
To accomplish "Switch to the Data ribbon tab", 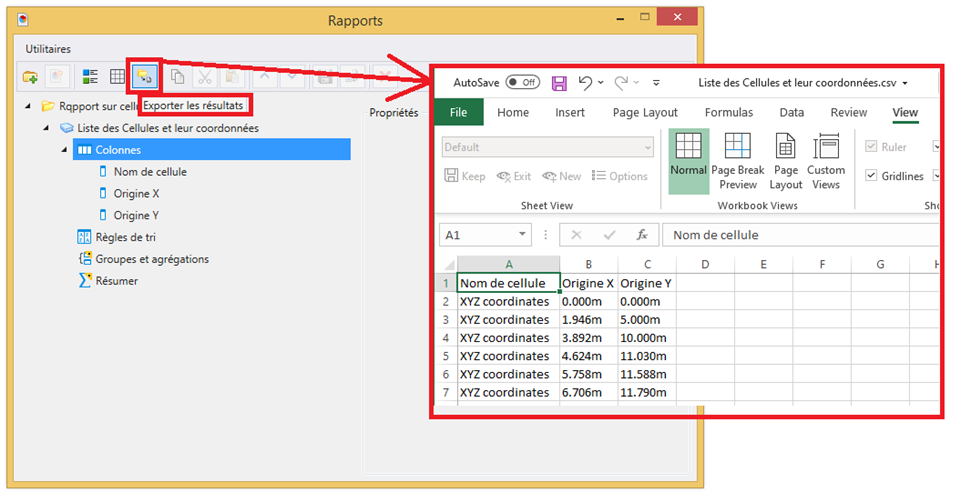I will [x=792, y=113].
